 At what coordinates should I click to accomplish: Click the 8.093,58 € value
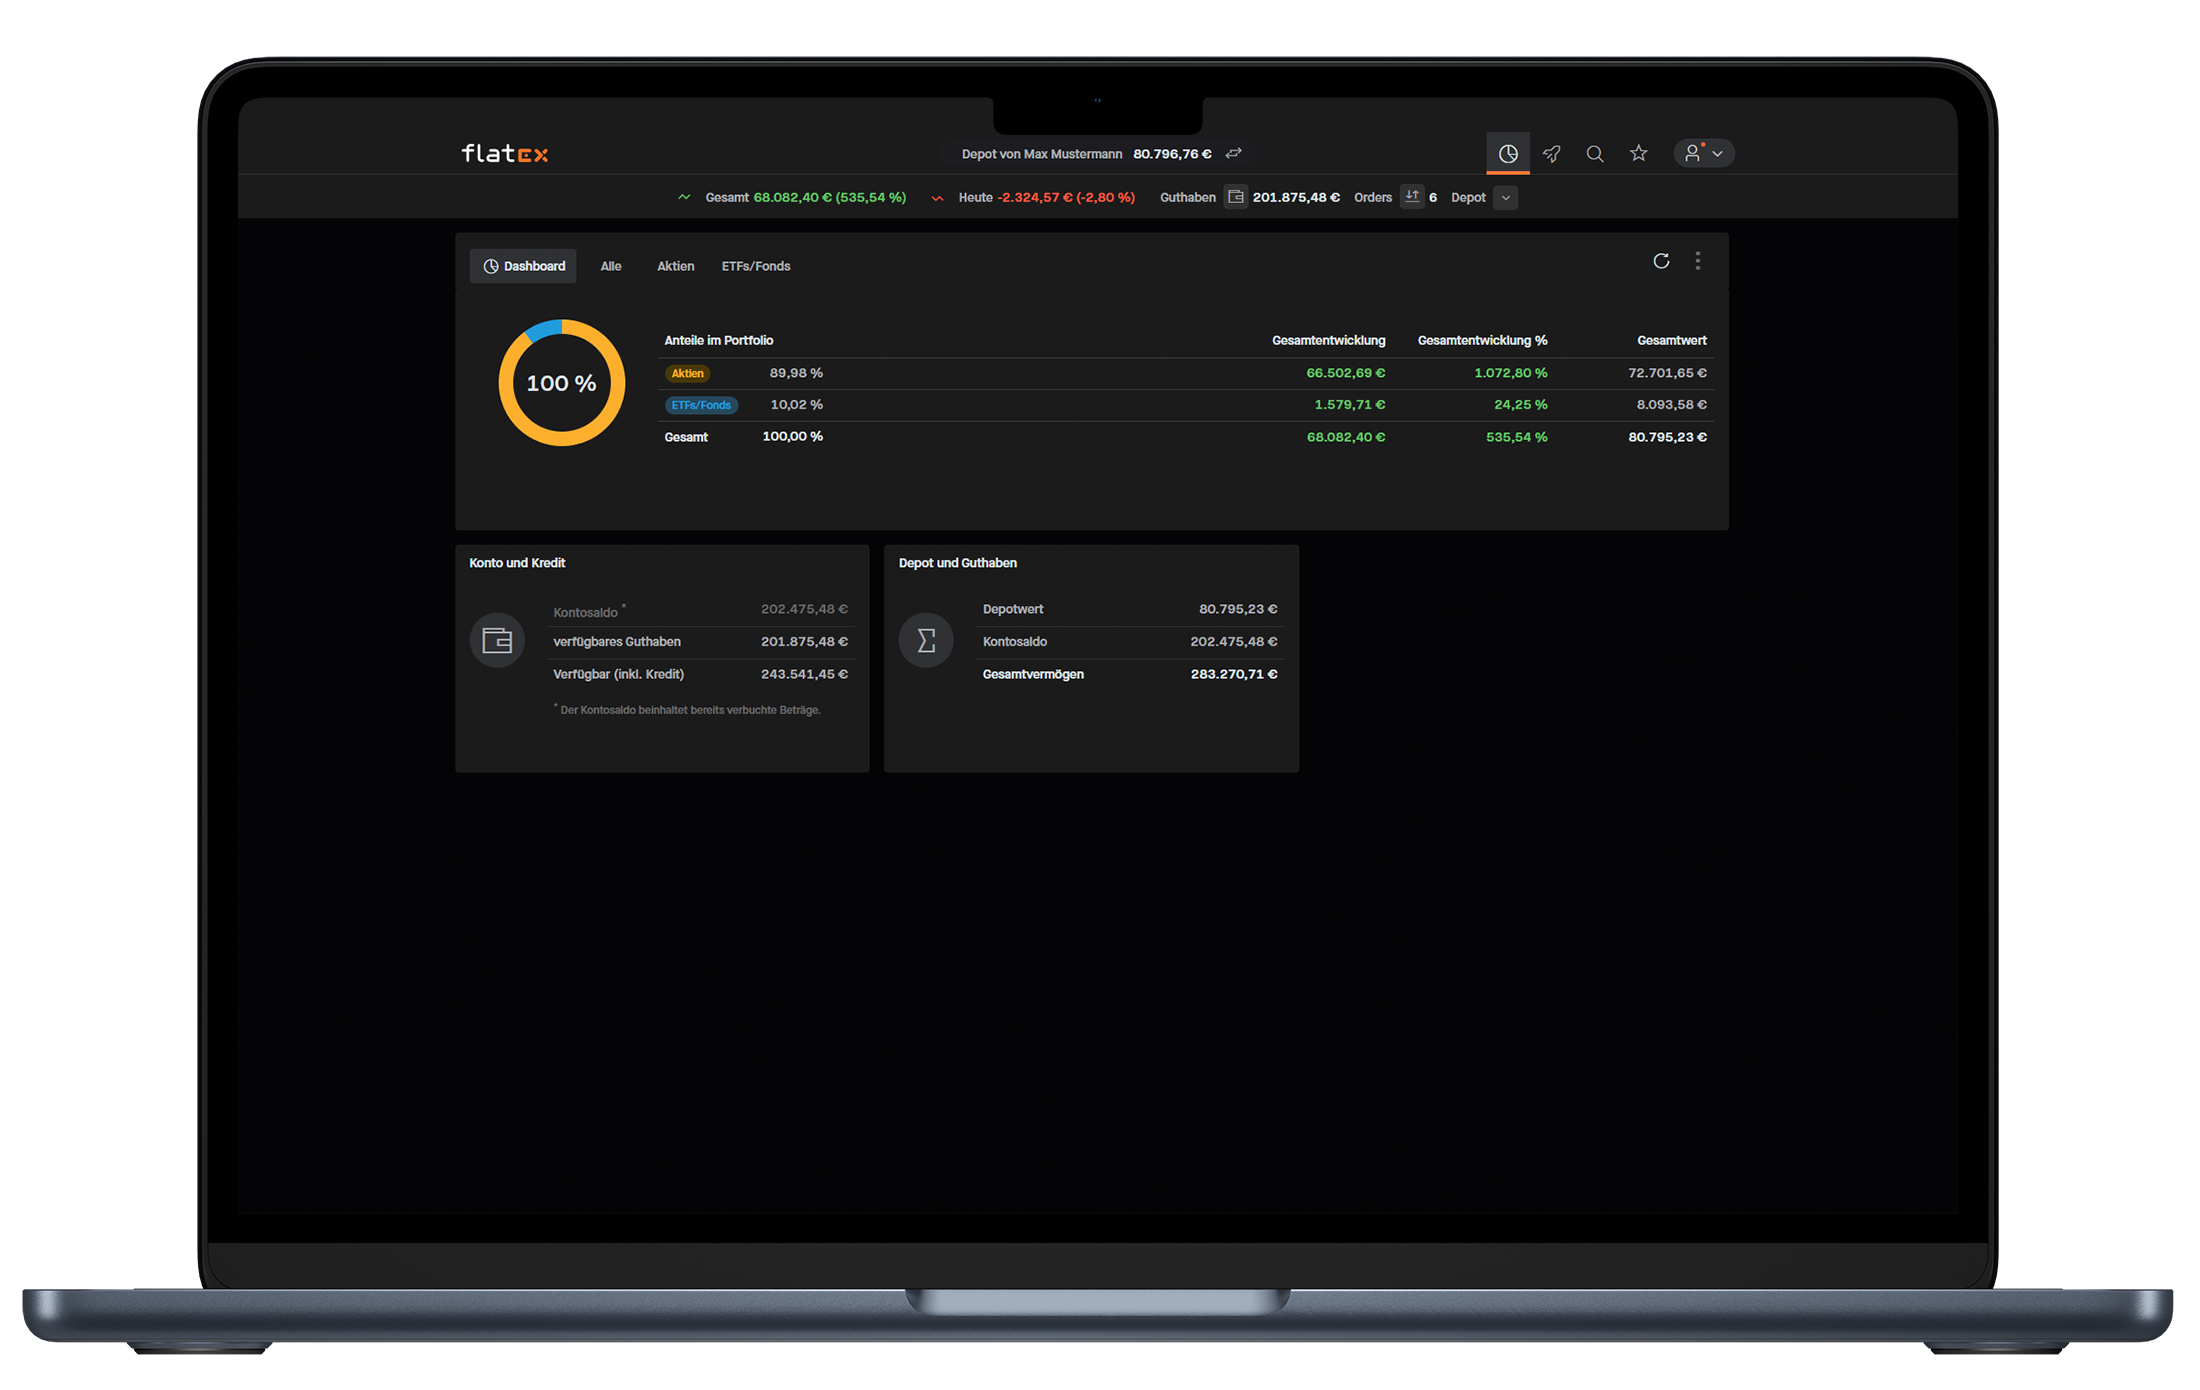1672,405
